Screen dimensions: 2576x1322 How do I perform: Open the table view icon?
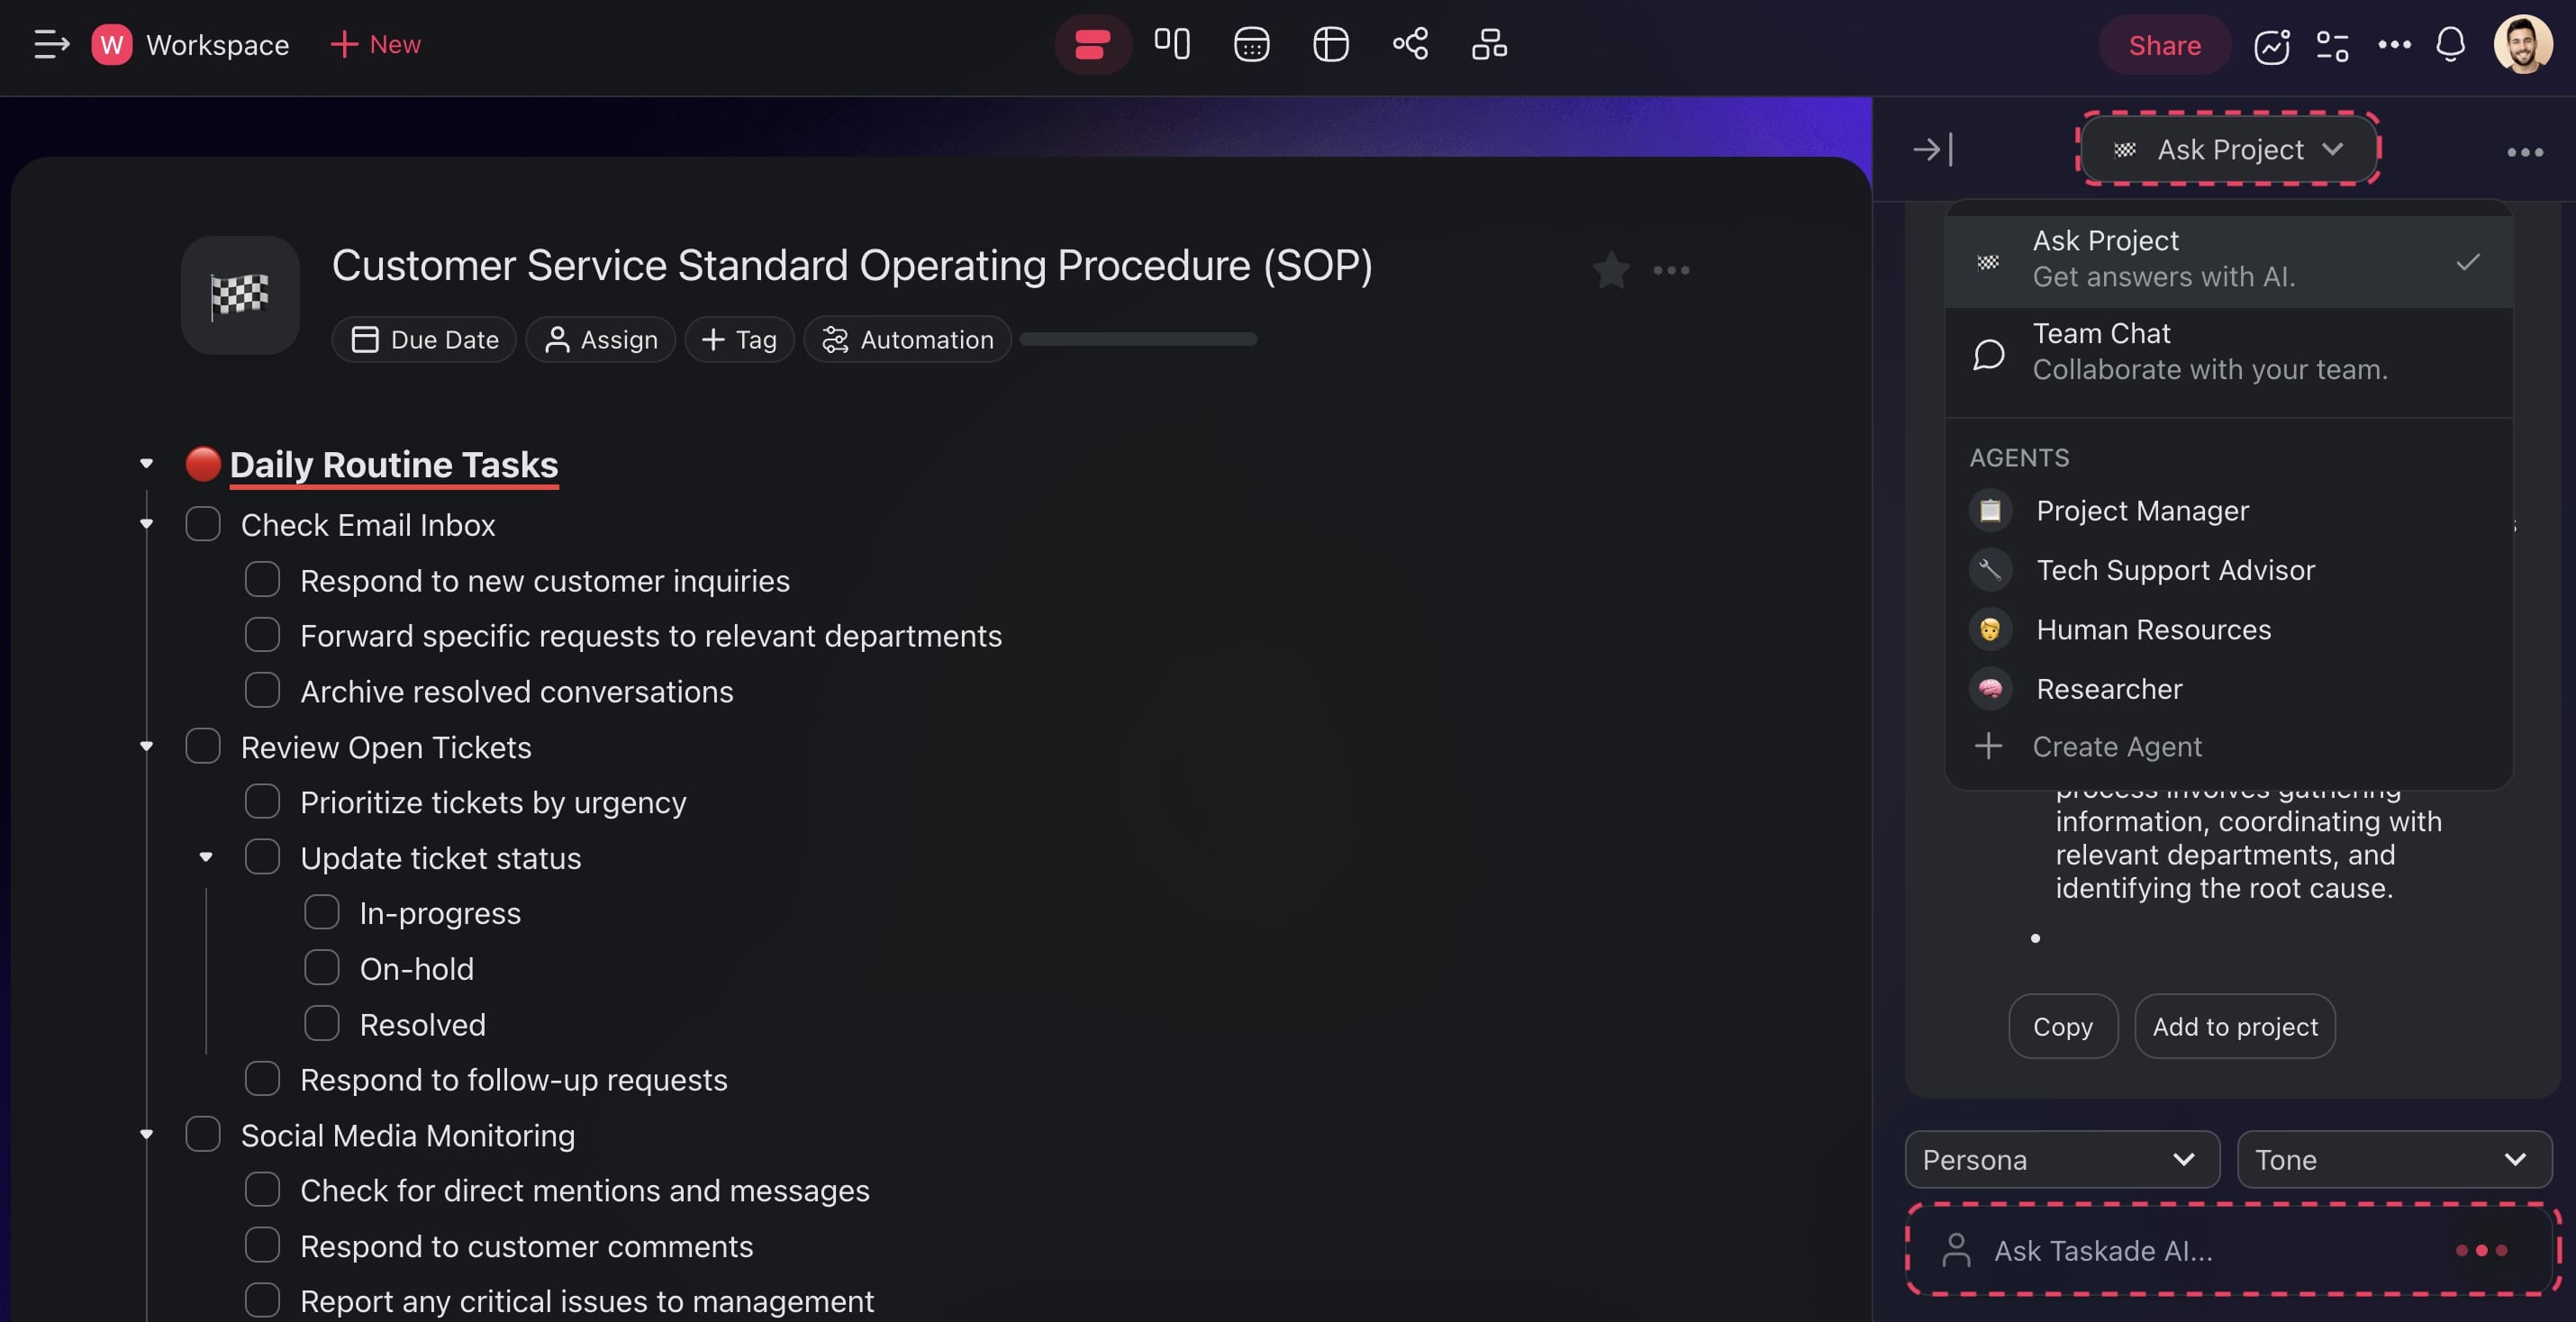(1330, 45)
